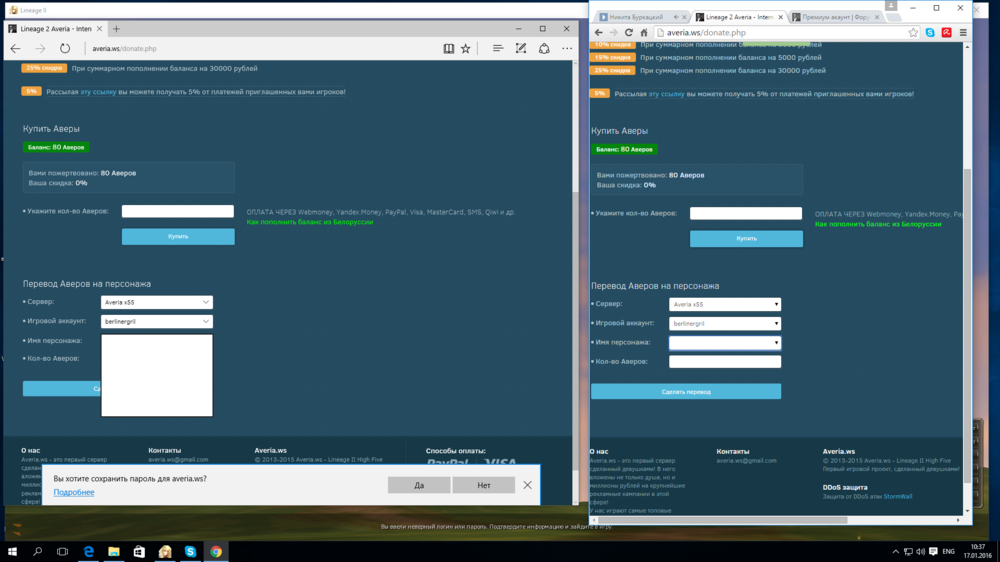Open the Edge Hub panel icon

(497, 48)
